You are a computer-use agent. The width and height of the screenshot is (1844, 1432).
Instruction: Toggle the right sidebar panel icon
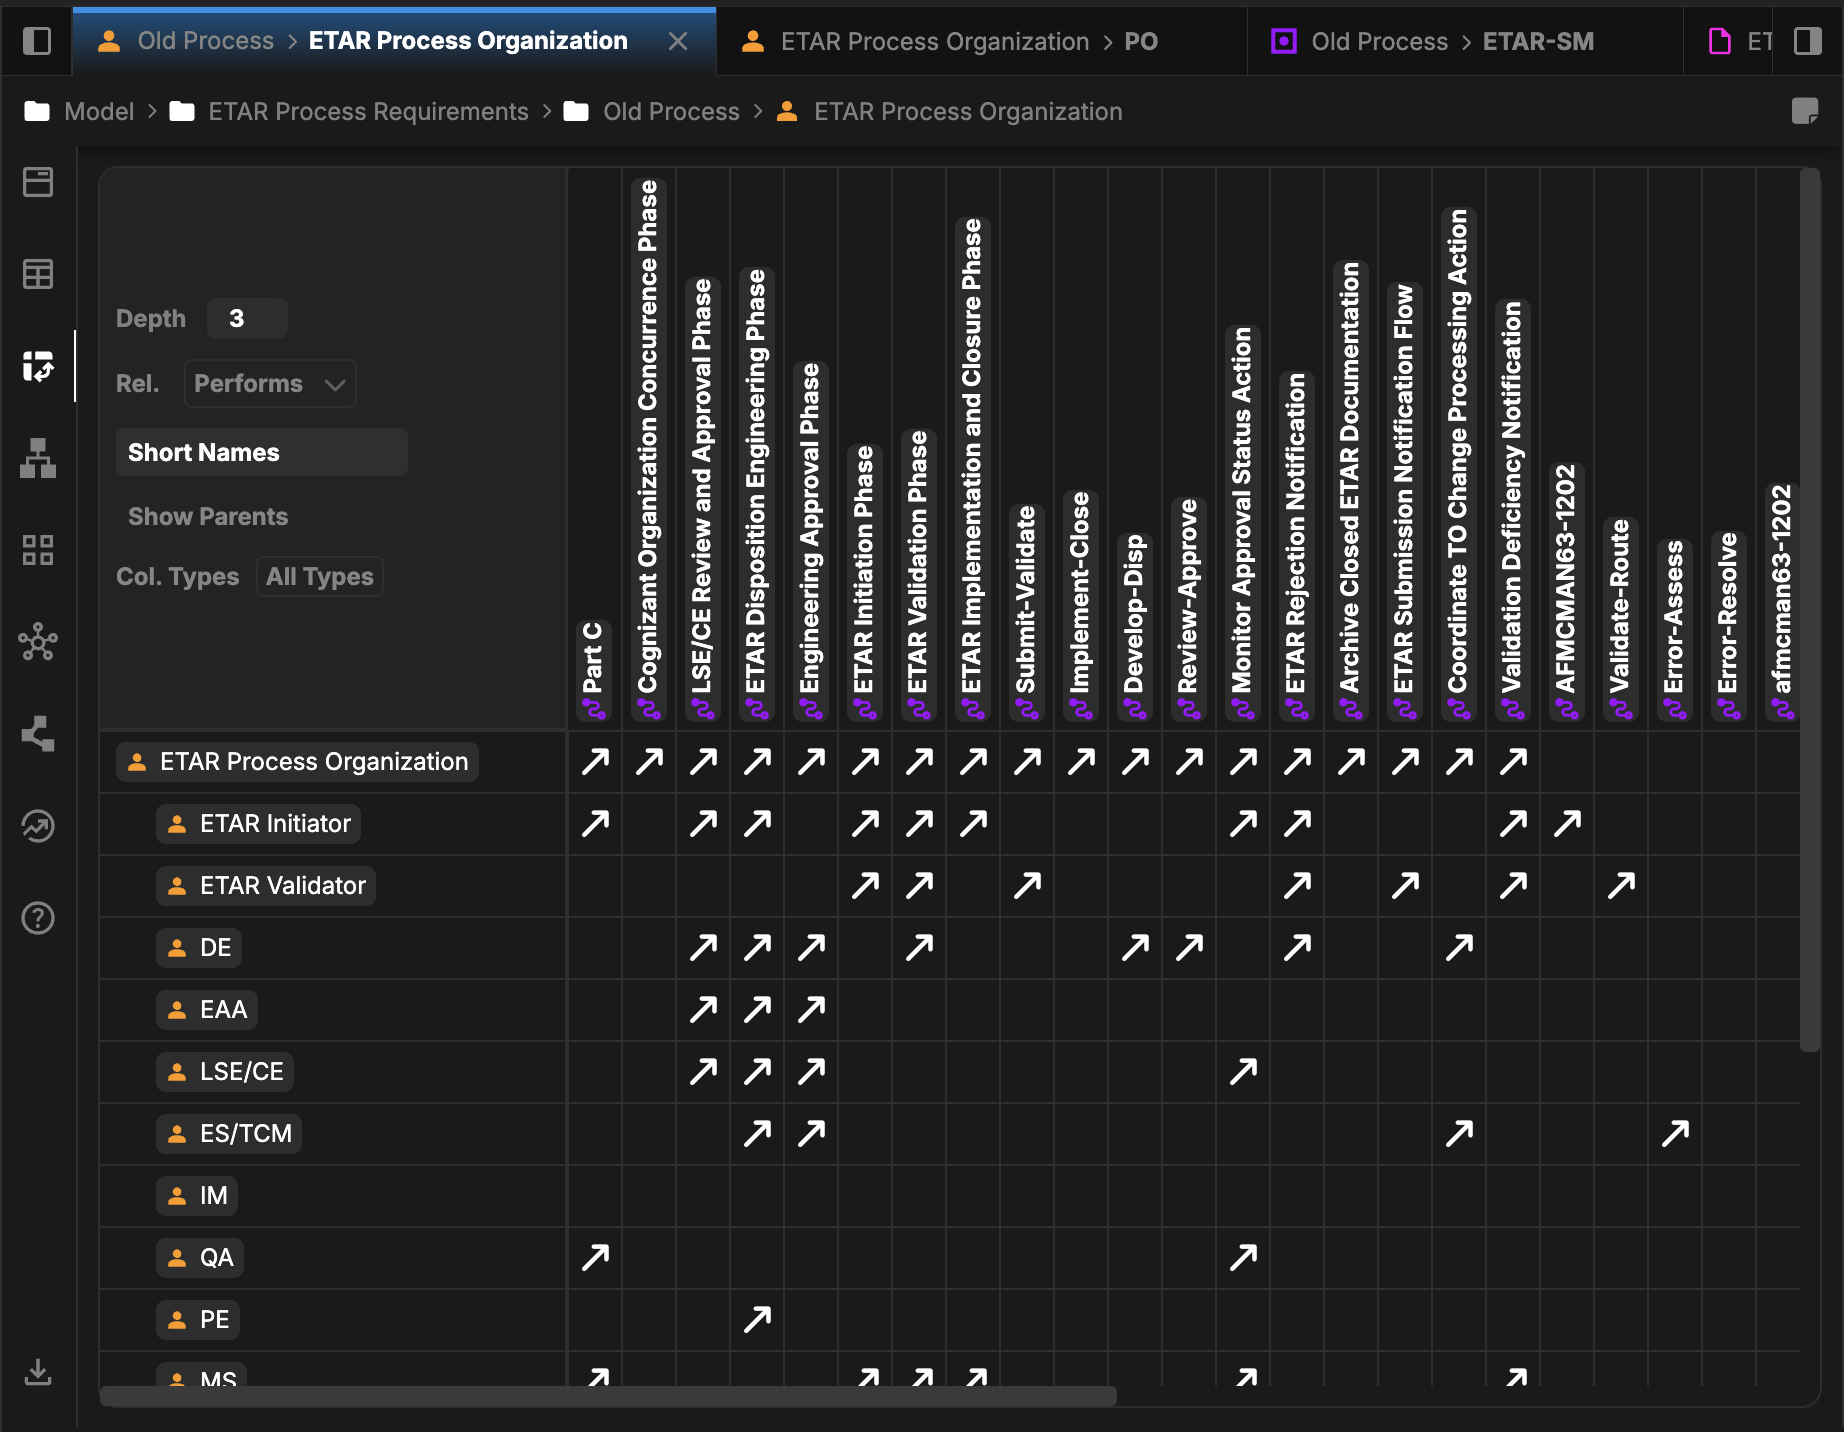[1808, 41]
